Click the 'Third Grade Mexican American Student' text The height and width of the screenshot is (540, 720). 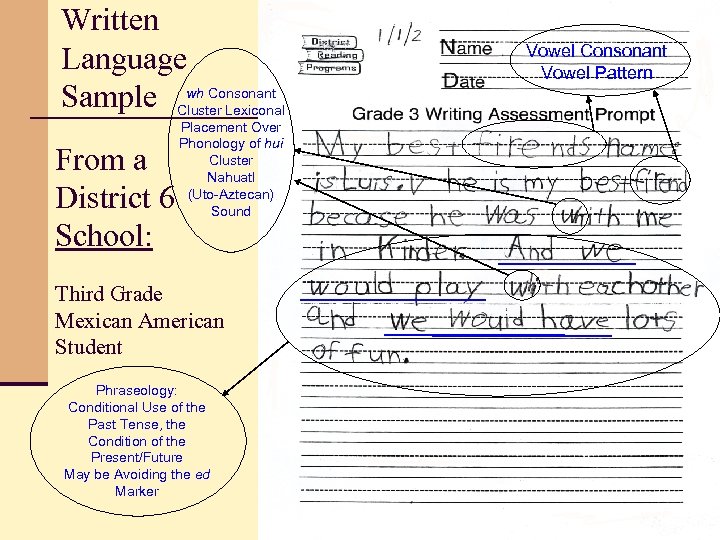pos(139,320)
